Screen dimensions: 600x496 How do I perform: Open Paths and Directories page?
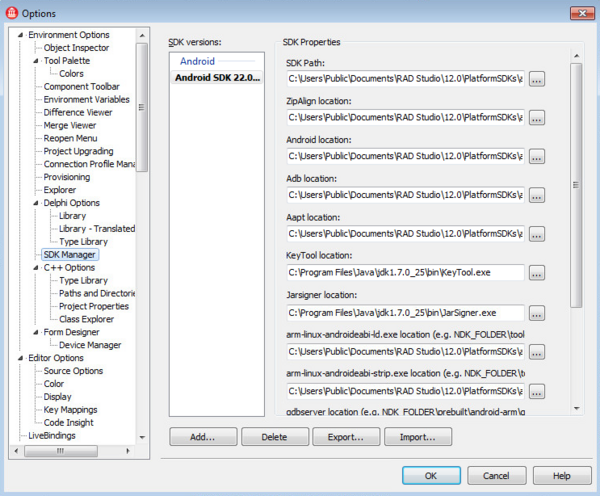click(97, 294)
